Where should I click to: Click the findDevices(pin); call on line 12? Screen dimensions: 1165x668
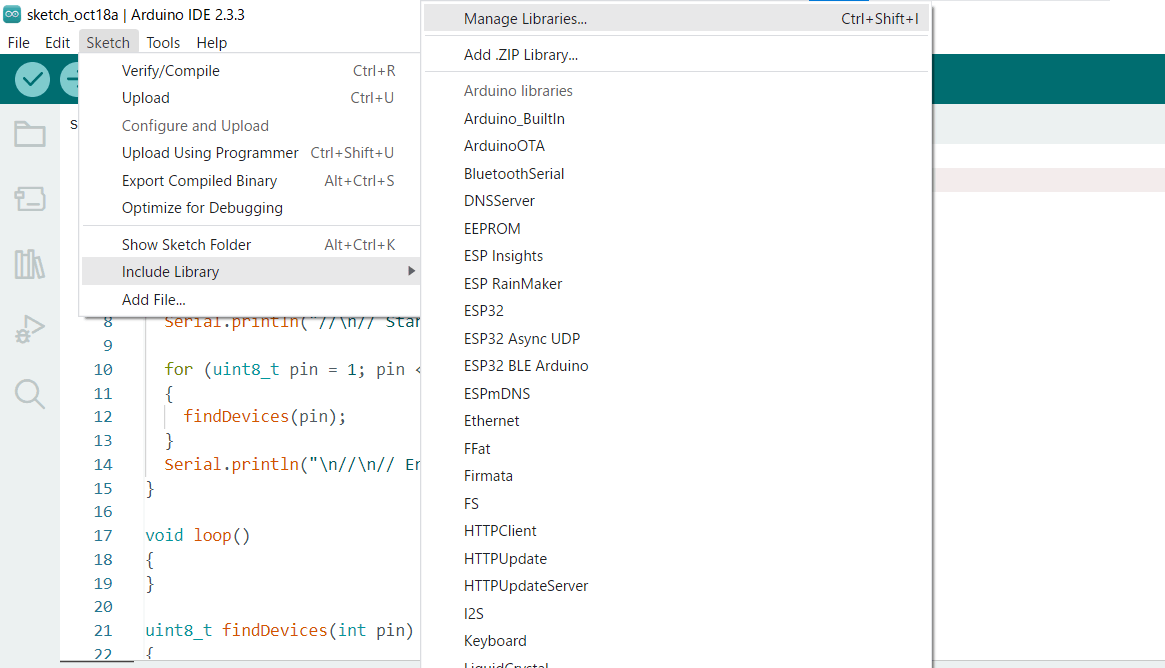(x=265, y=416)
